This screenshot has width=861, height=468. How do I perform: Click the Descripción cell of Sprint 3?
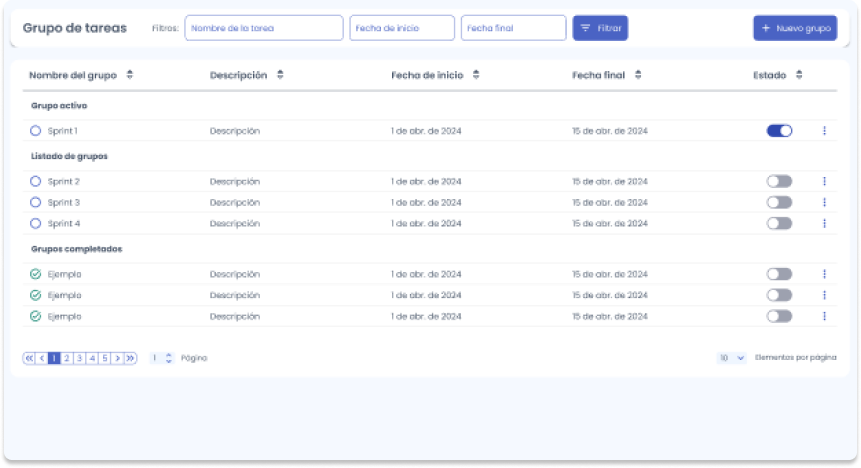[x=235, y=202]
